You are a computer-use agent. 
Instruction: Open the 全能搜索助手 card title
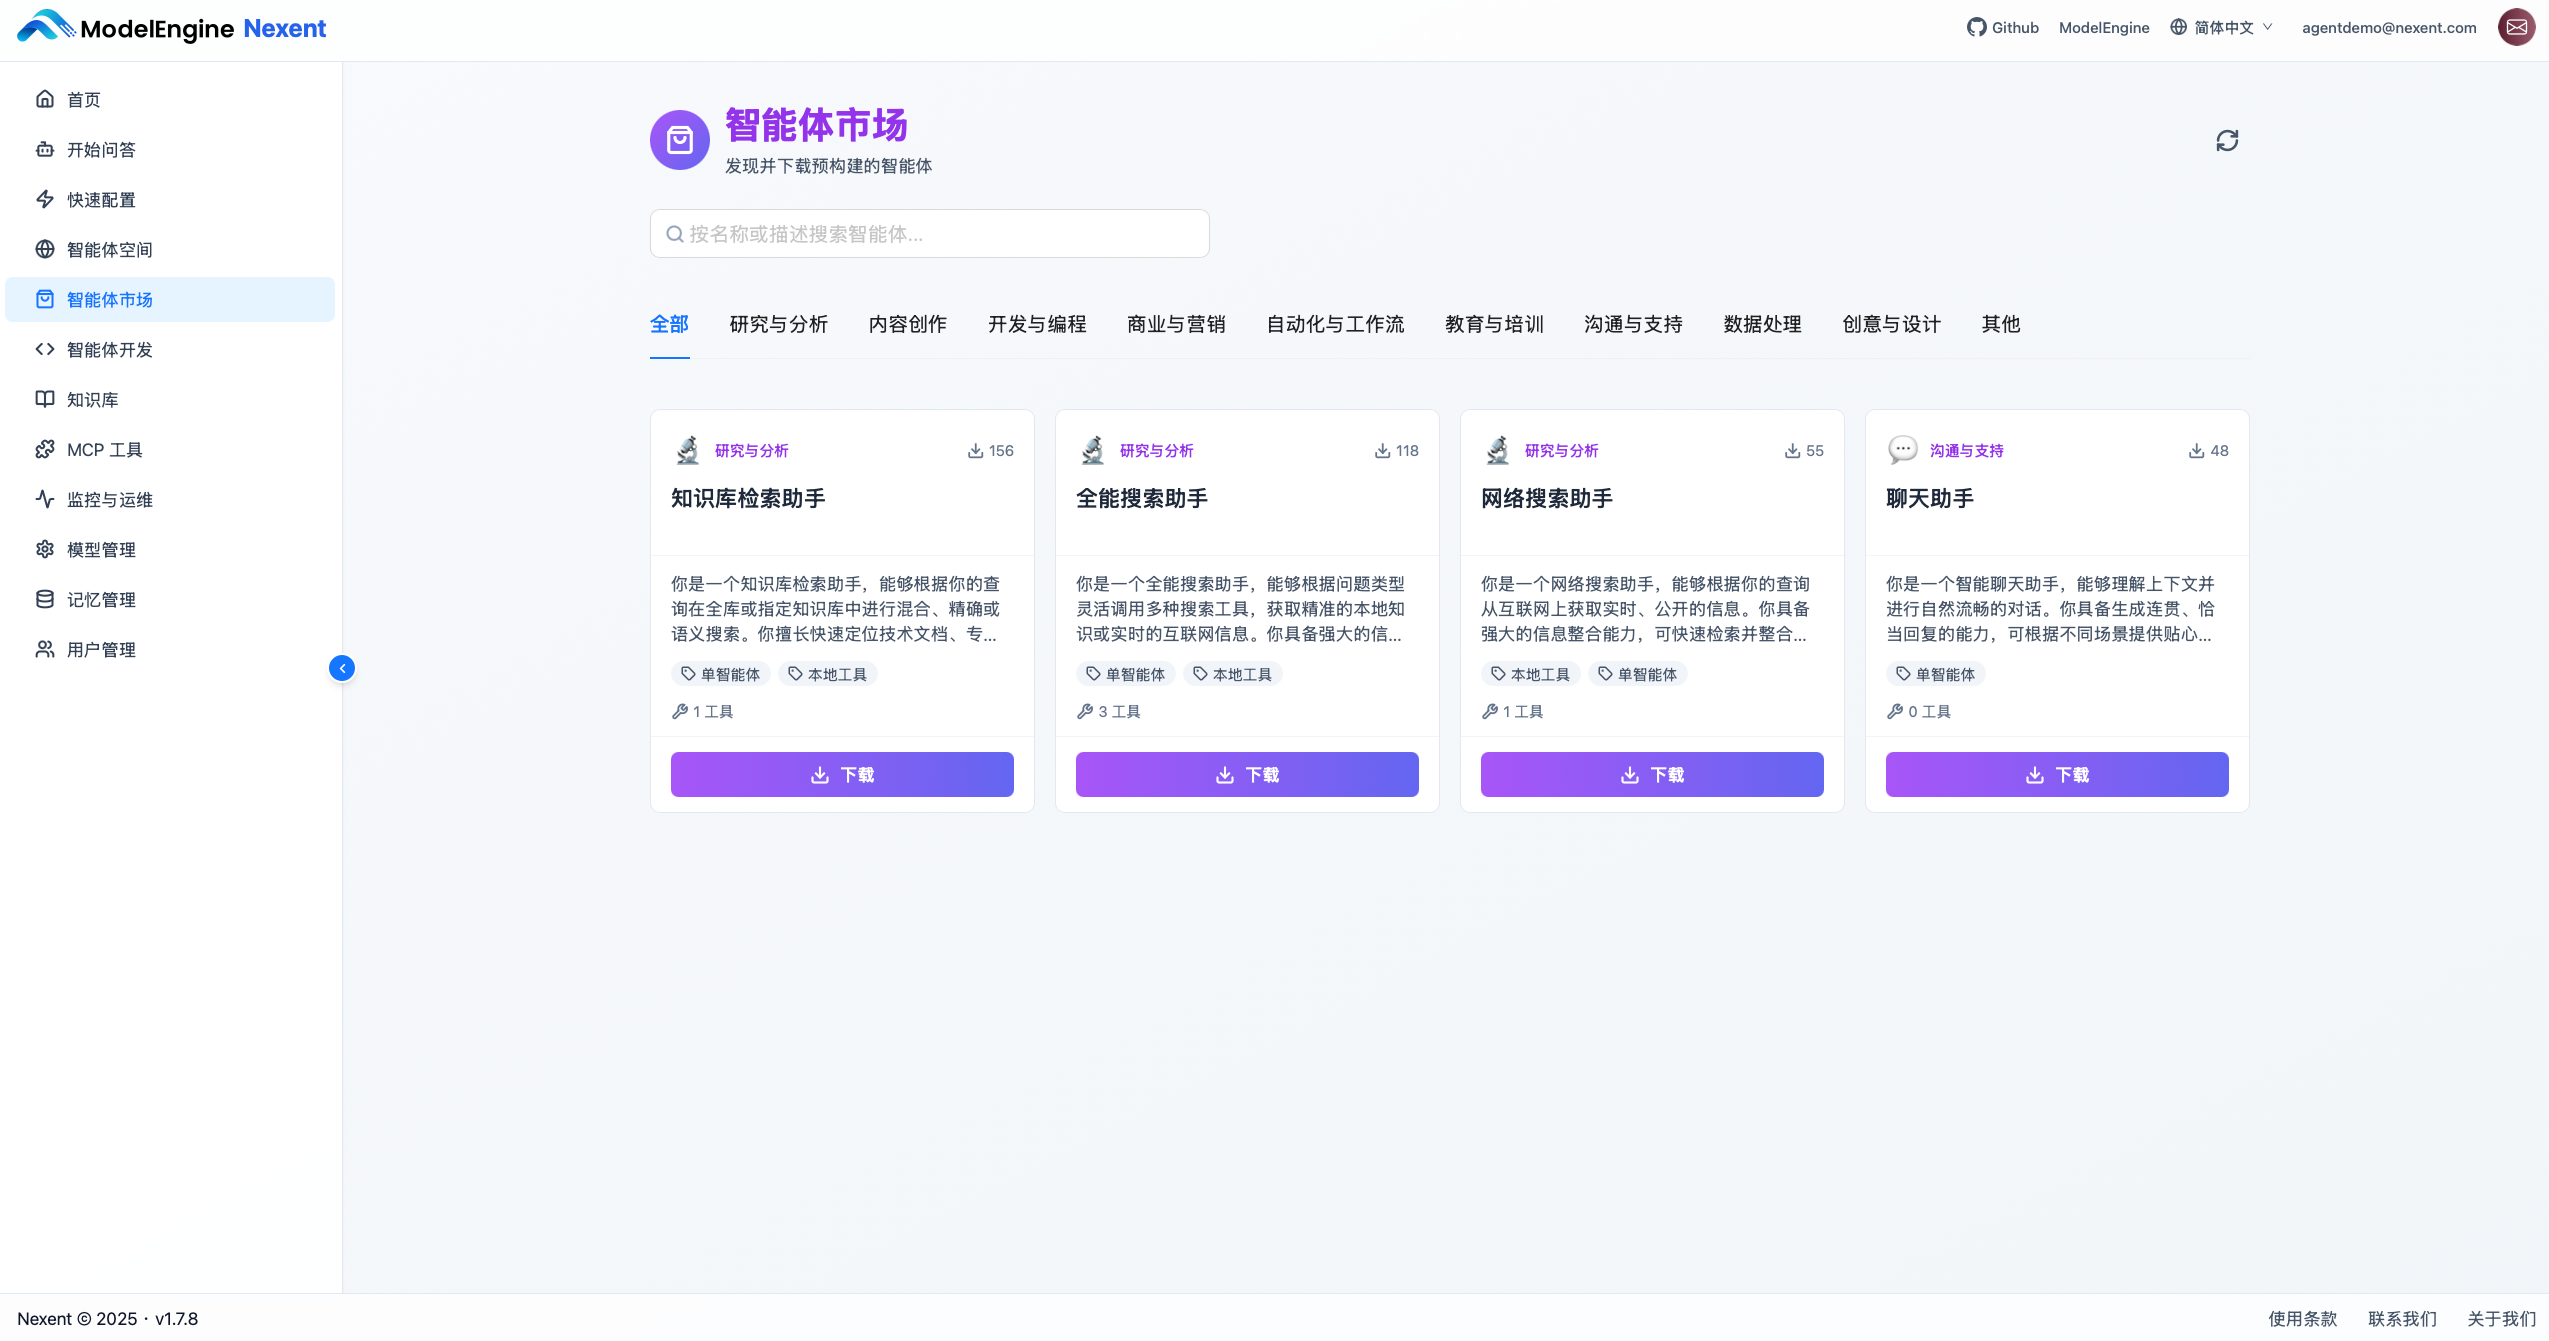(x=1142, y=498)
